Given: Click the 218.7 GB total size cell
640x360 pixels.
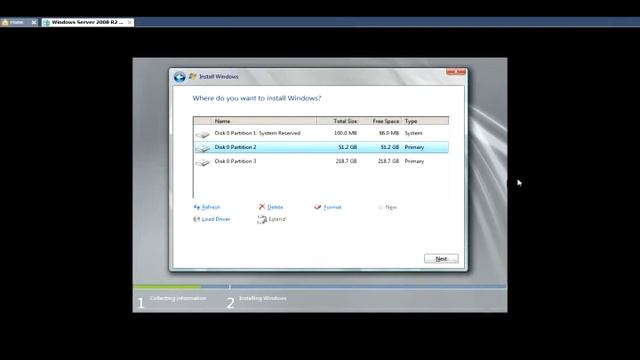Looking at the screenshot, I should [346, 161].
